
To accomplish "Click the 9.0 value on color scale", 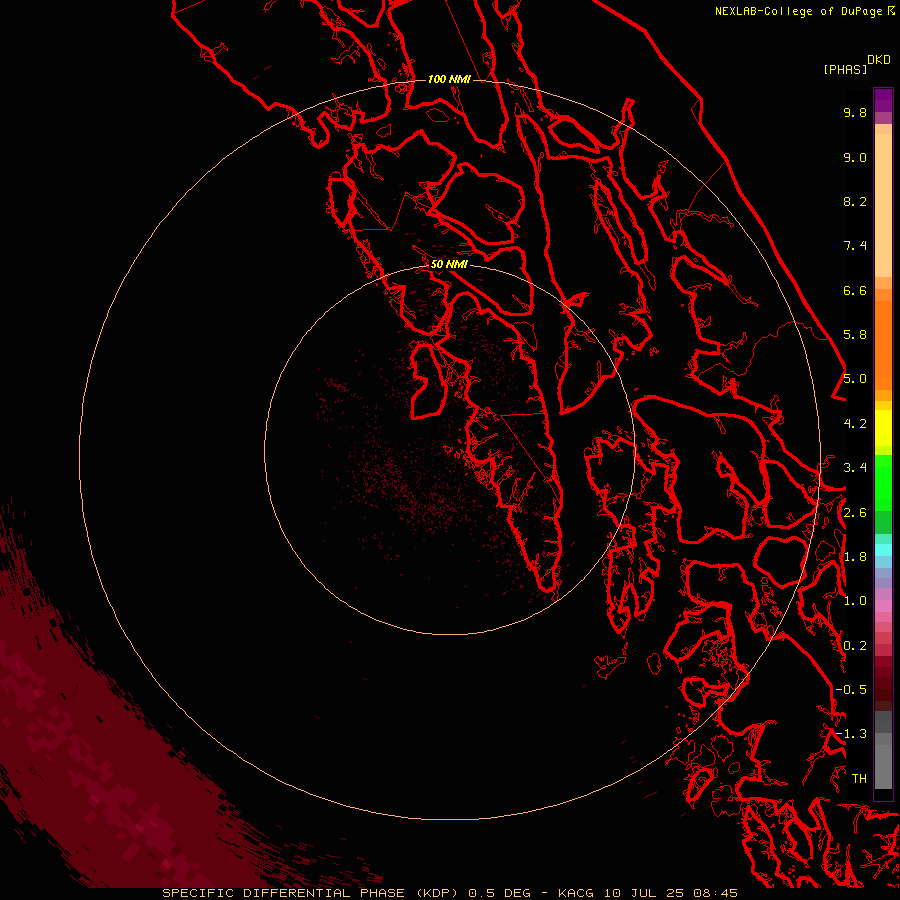I will [855, 157].
